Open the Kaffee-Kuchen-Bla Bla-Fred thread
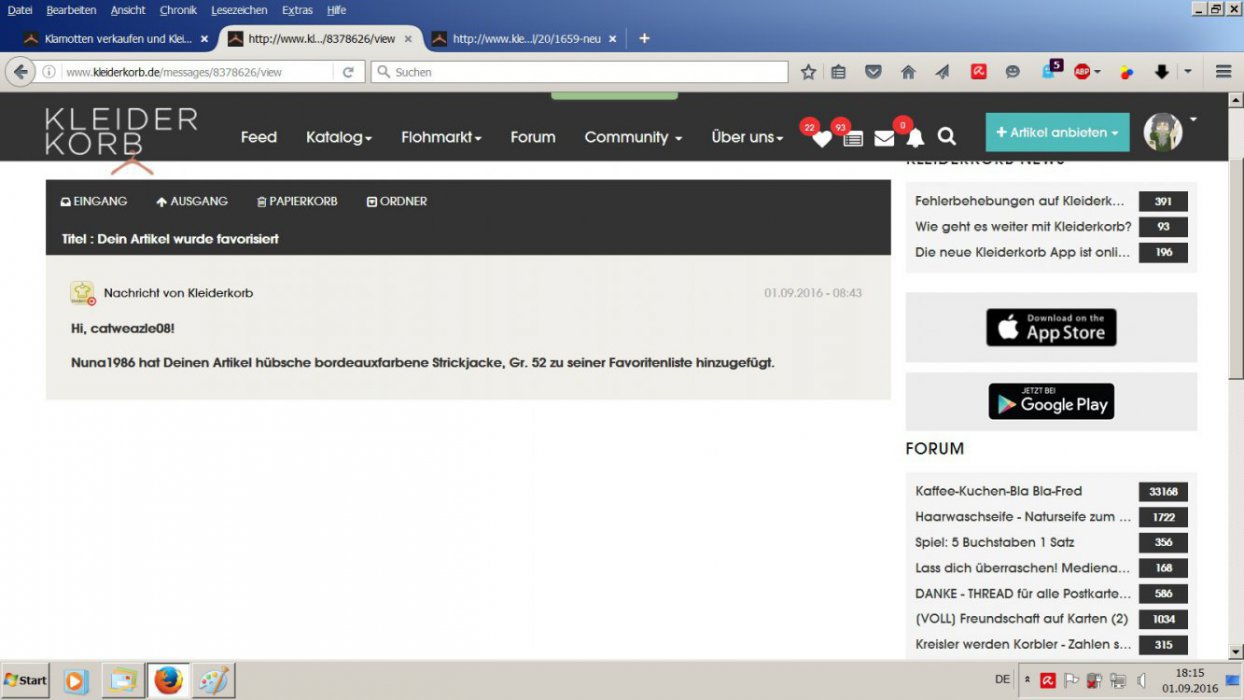This screenshot has width=1244, height=700. (x=998, y=491)
